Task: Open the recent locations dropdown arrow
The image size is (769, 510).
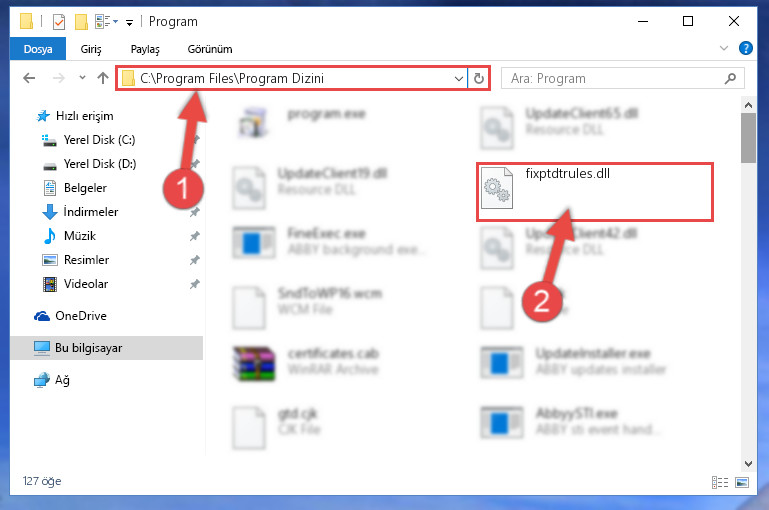Action: pyautogui.click(x=82, y=77)
